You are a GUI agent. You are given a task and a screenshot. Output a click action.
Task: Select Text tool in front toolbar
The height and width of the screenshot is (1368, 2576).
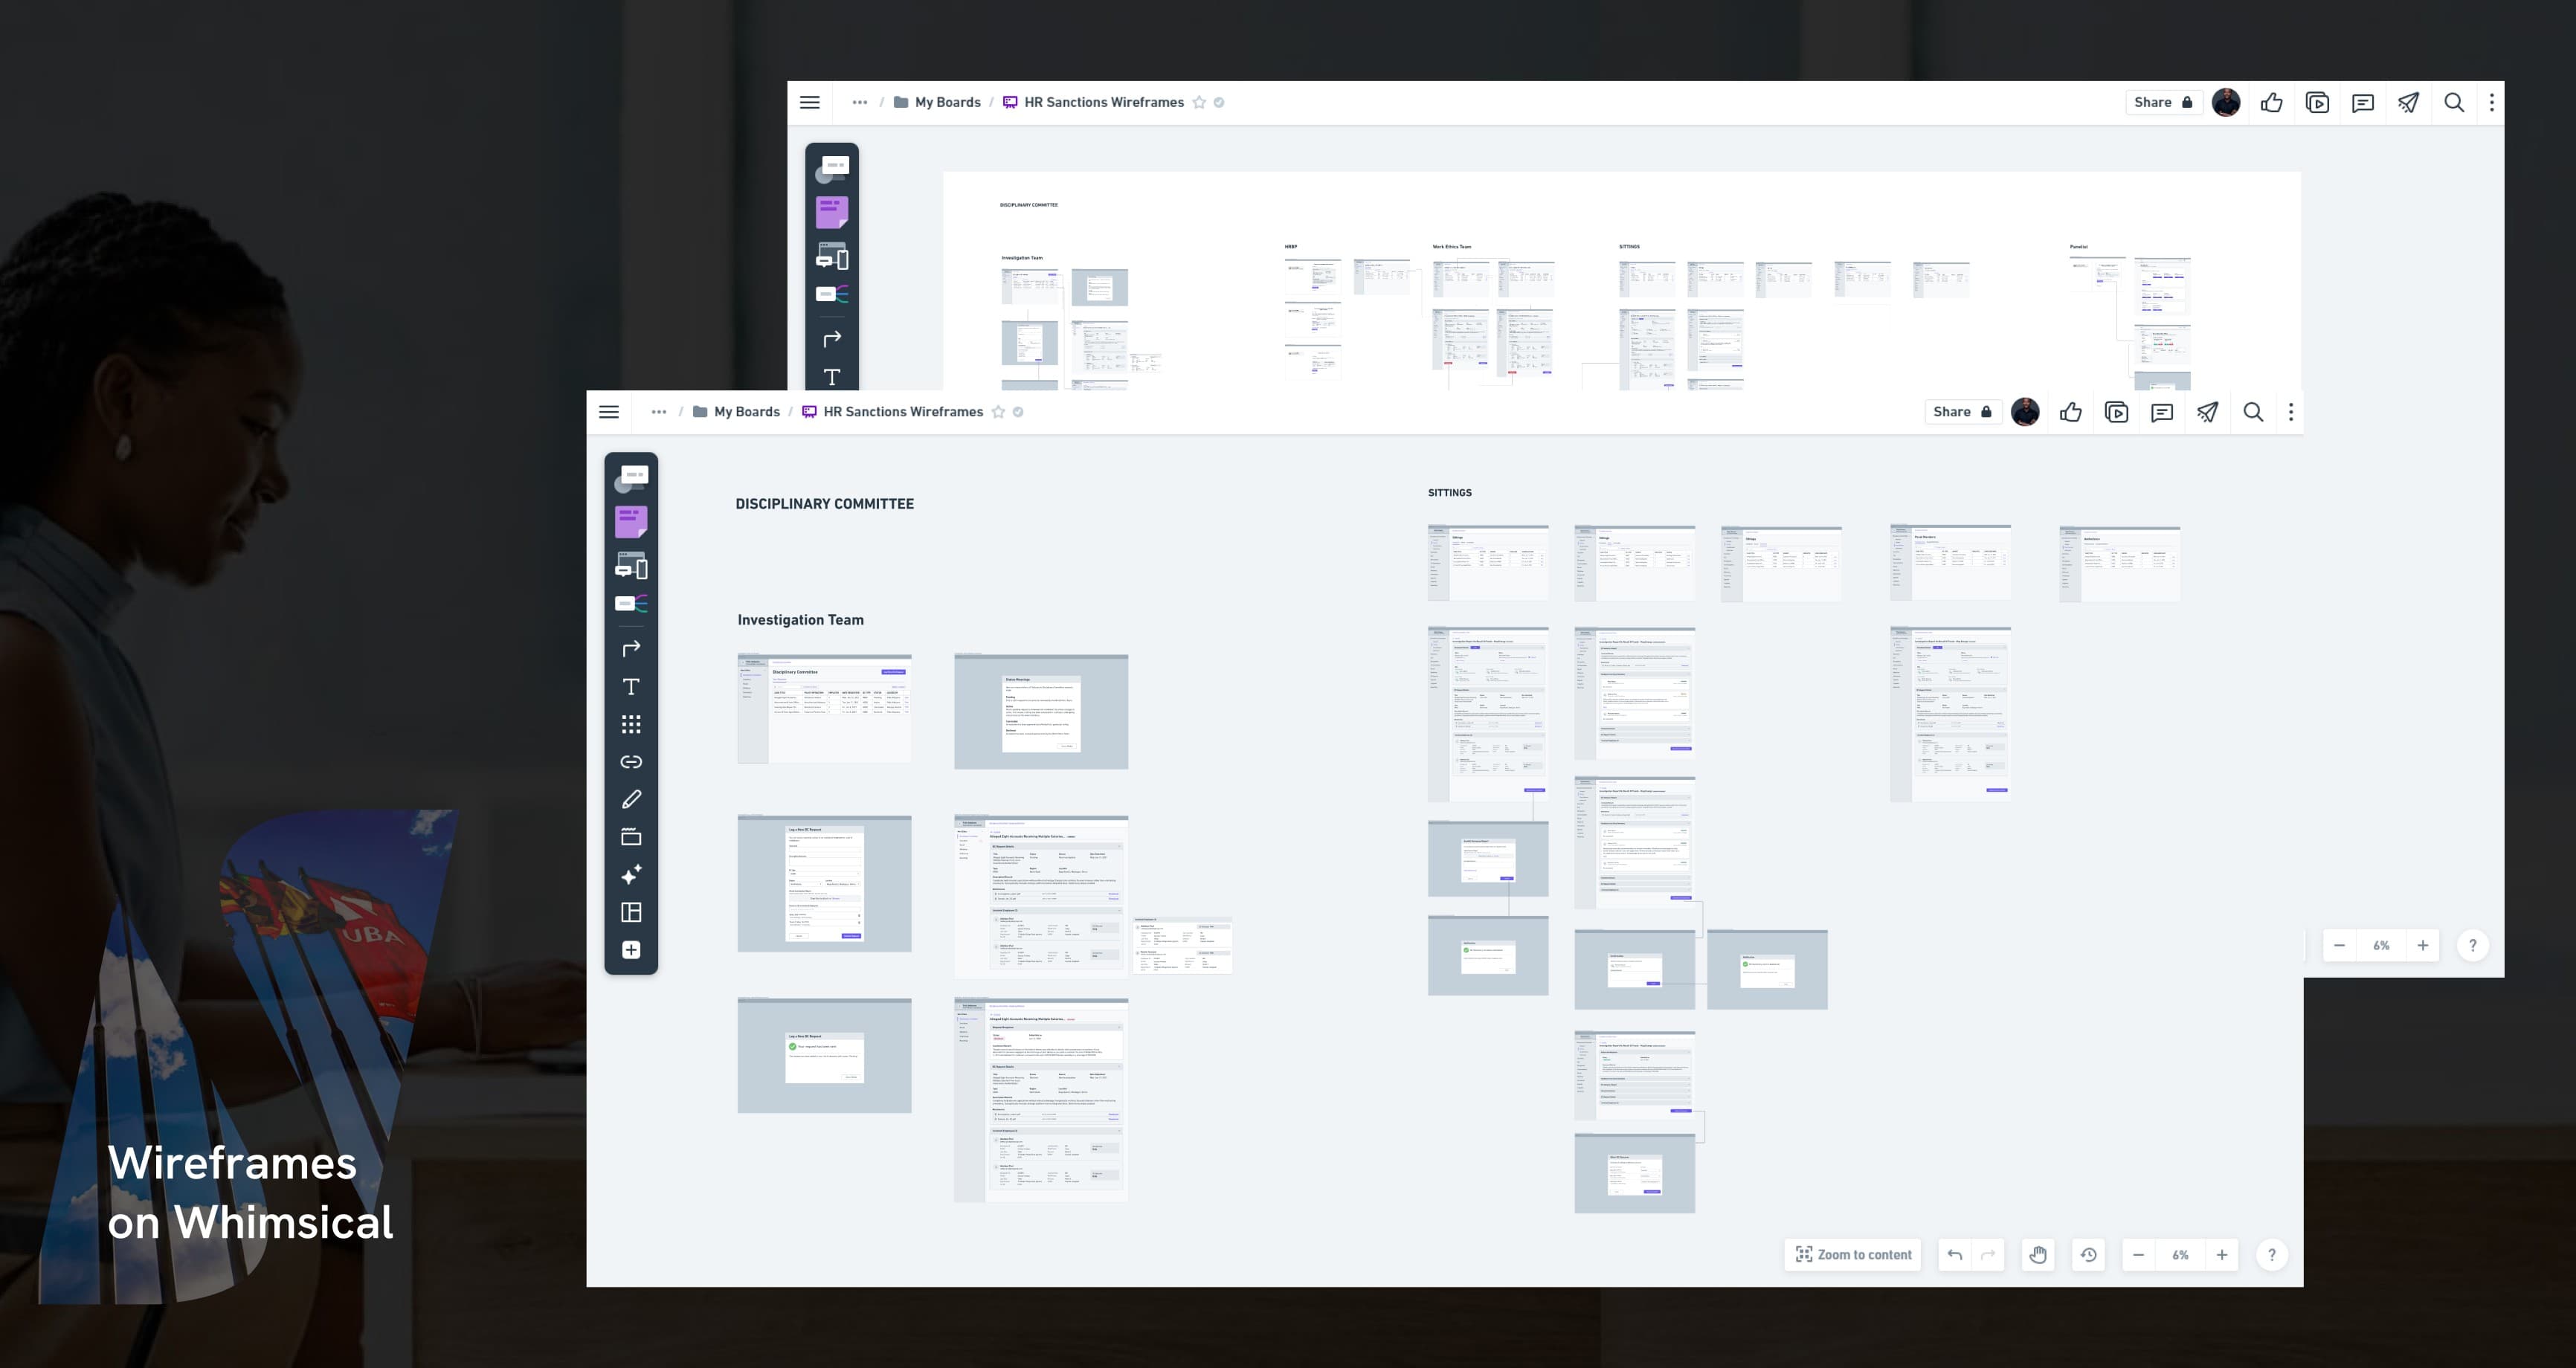point(631,687)
